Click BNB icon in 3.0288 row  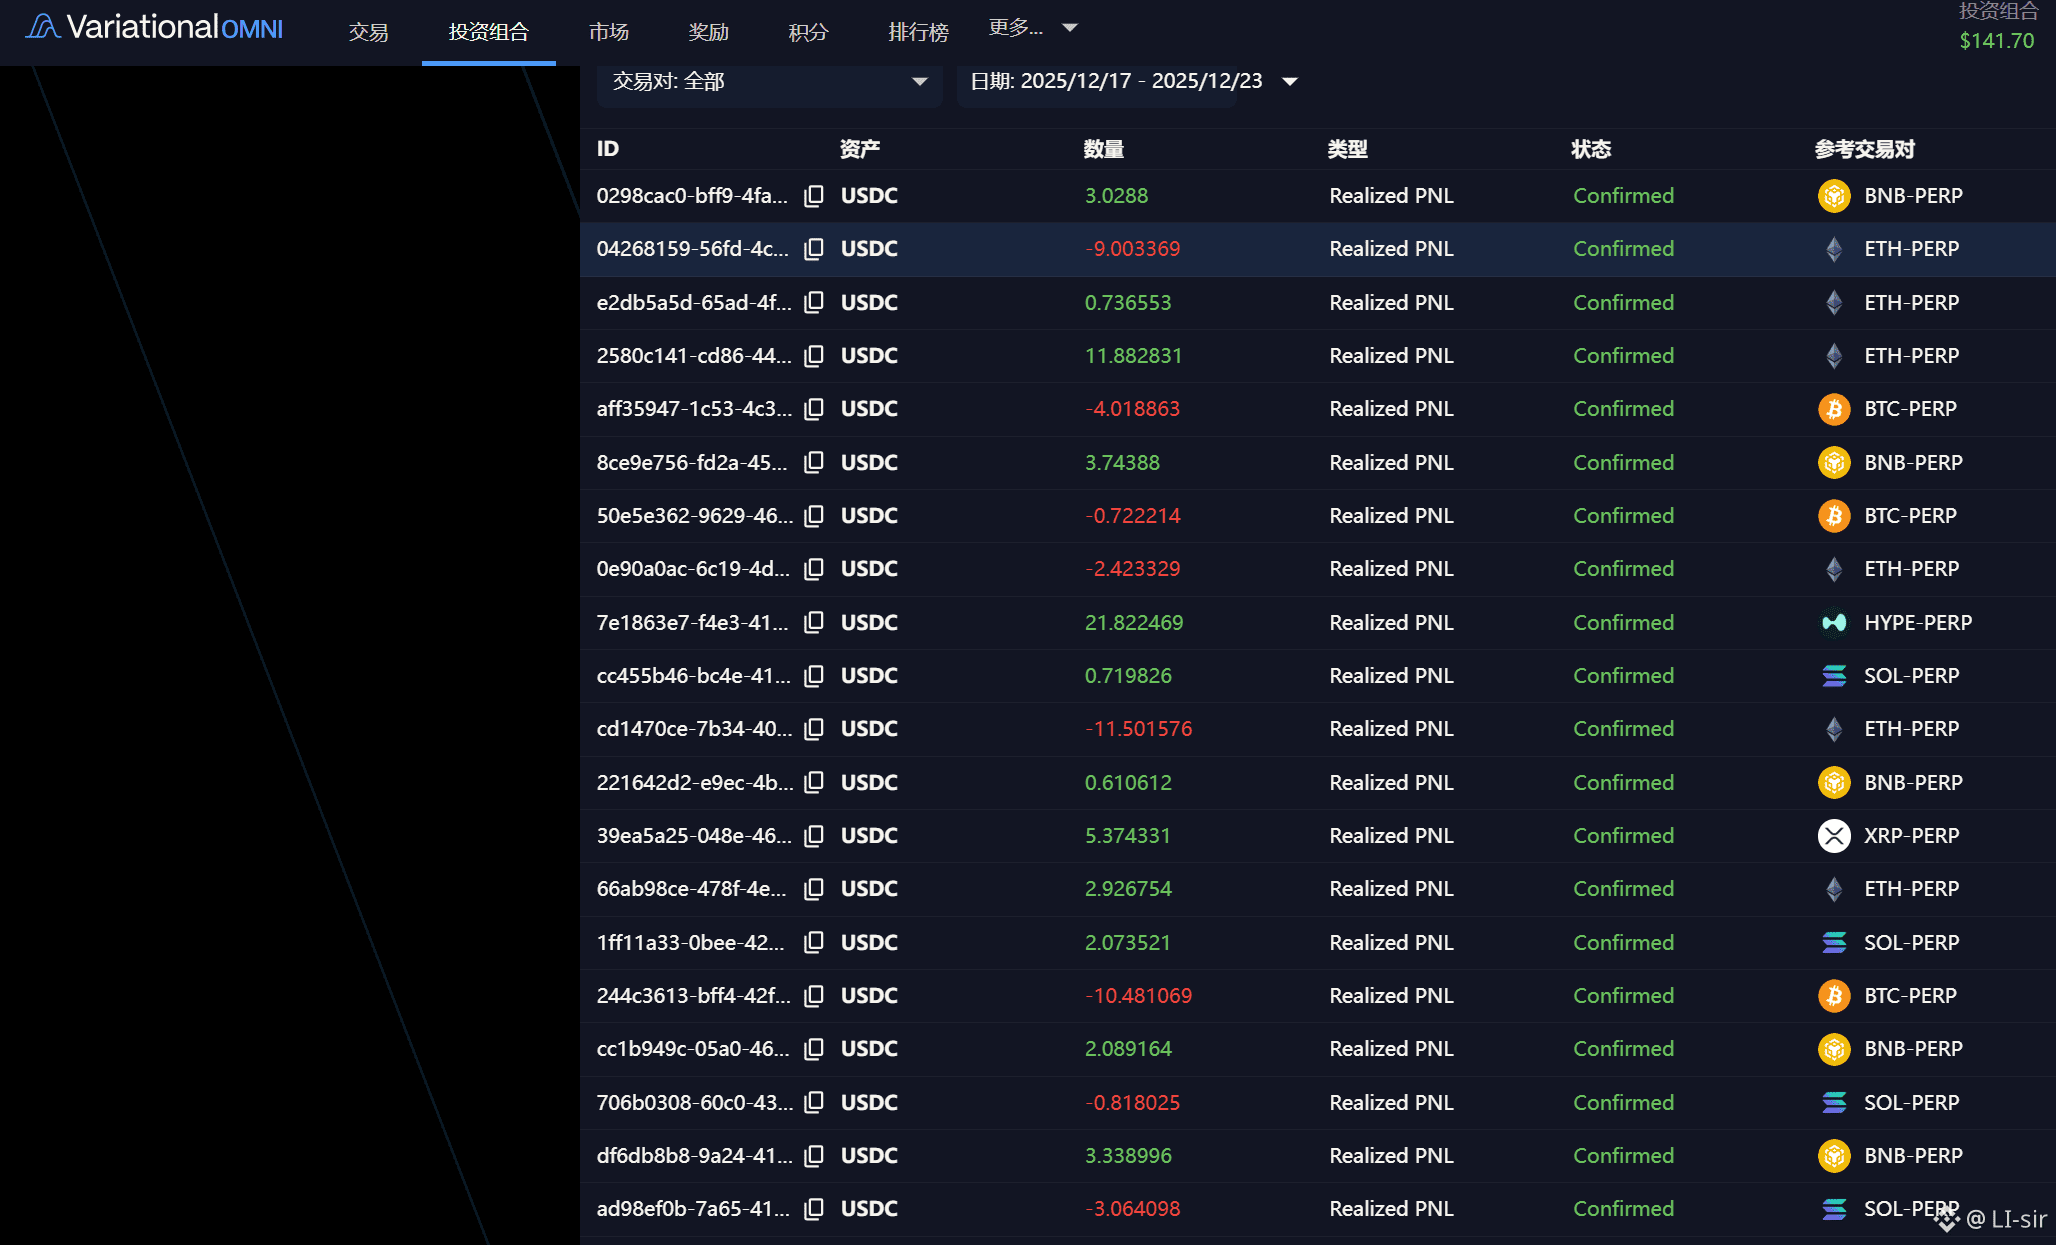tap(1834, 196)
